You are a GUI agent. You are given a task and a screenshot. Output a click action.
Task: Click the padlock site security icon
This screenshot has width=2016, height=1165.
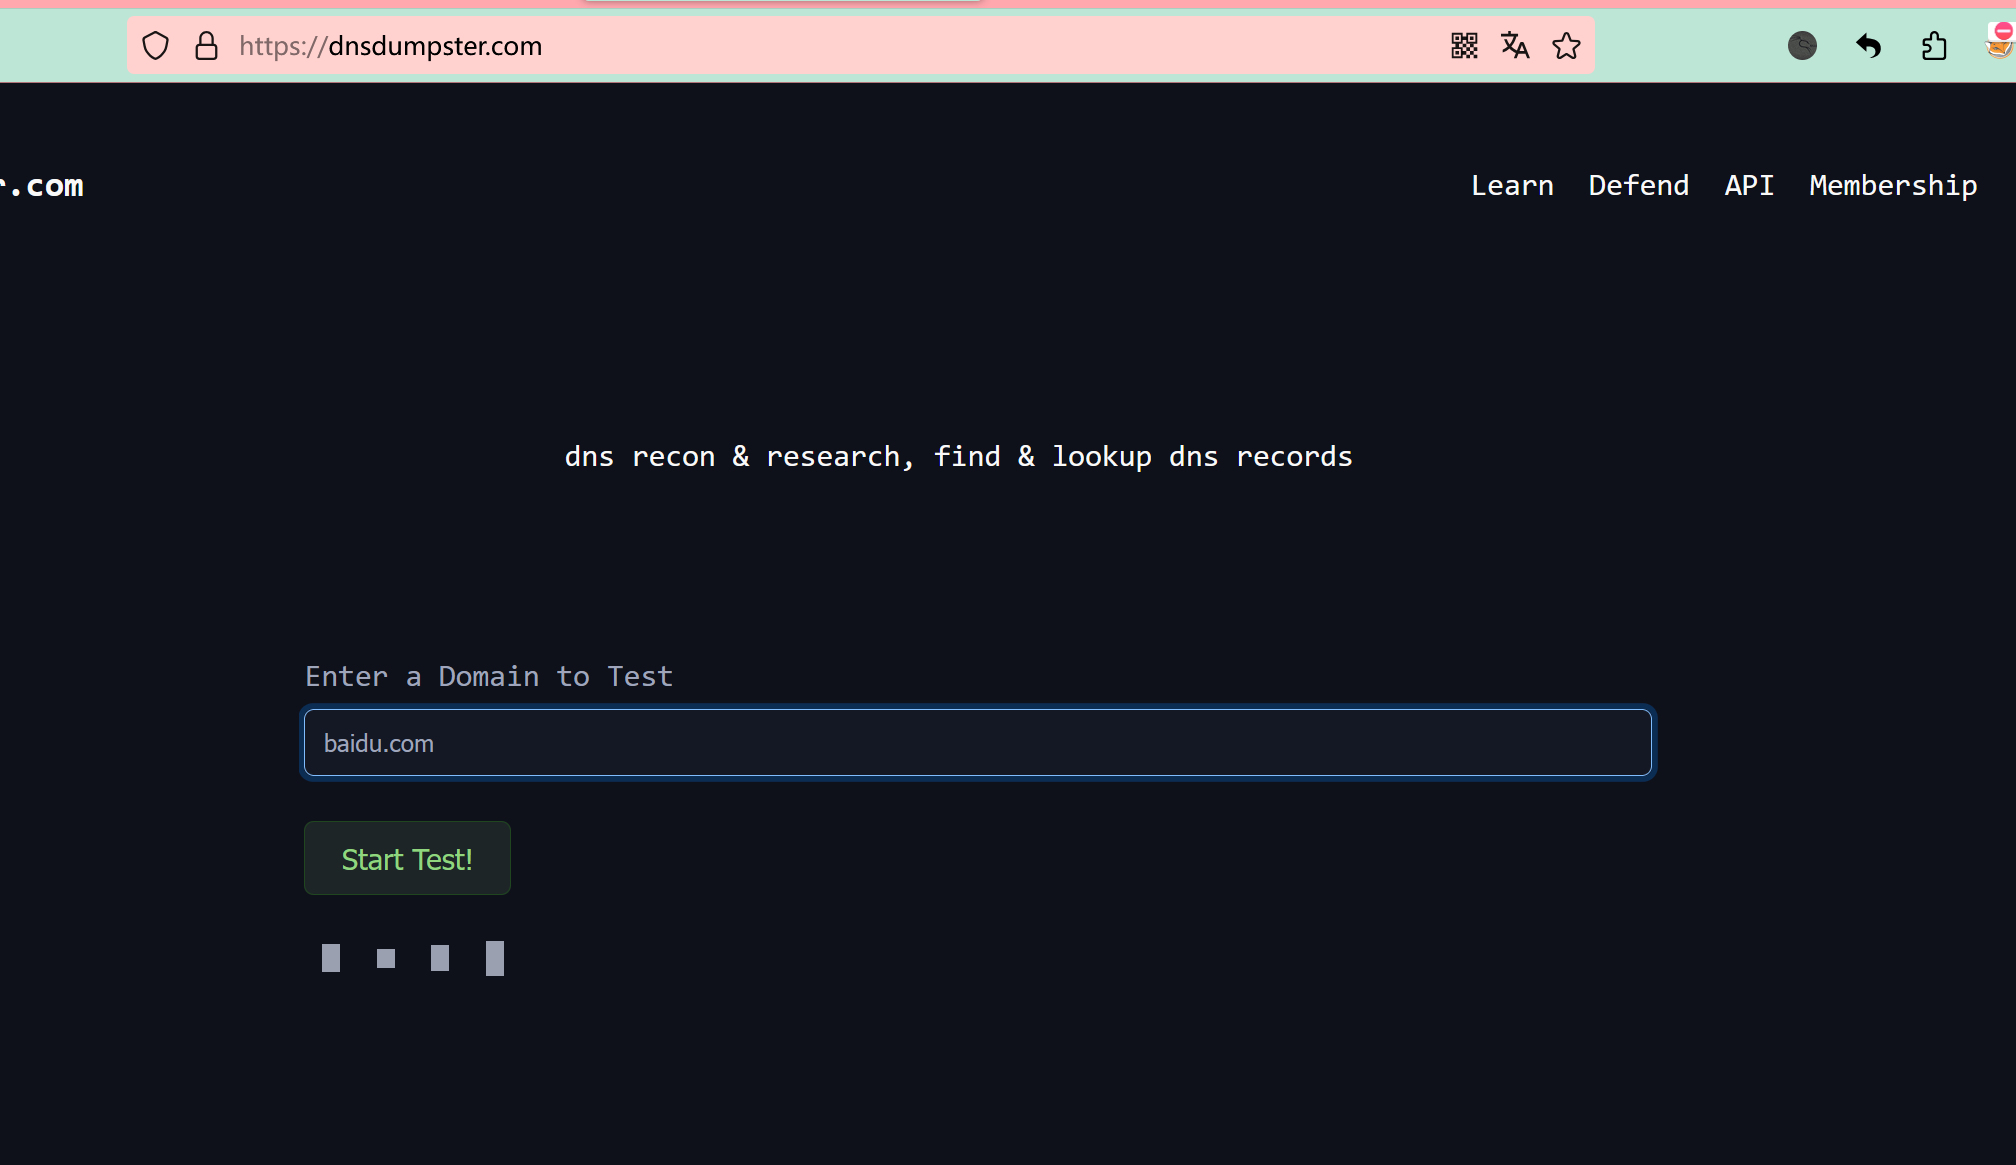click(x=206, y=46)
